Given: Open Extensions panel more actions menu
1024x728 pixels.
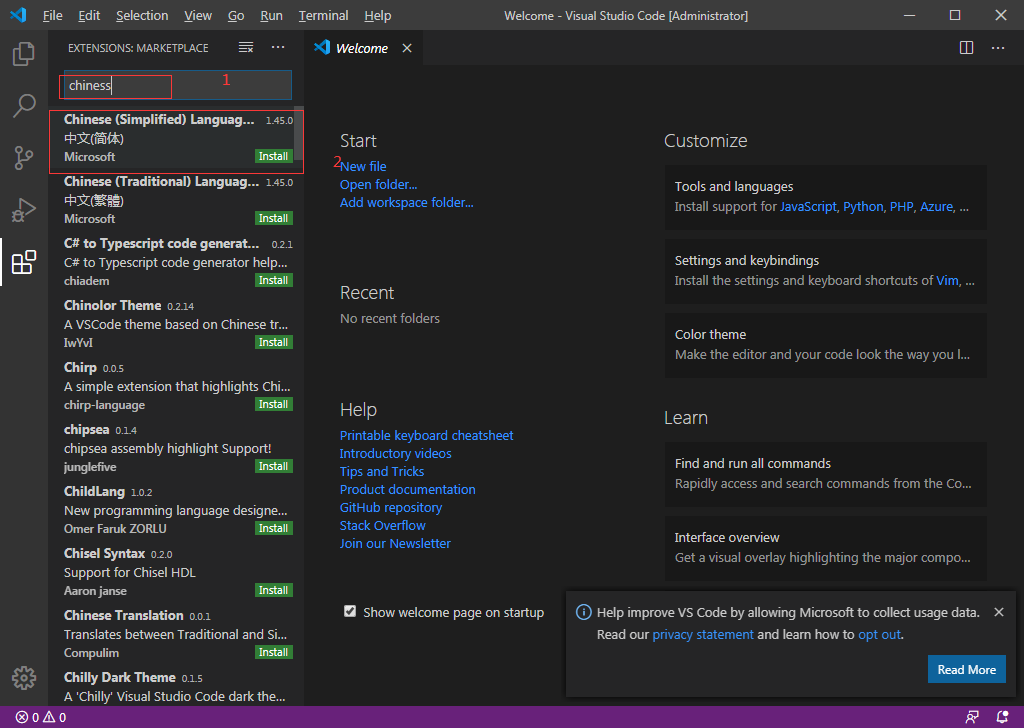Looking at the screenshot, I should [278, 48].
